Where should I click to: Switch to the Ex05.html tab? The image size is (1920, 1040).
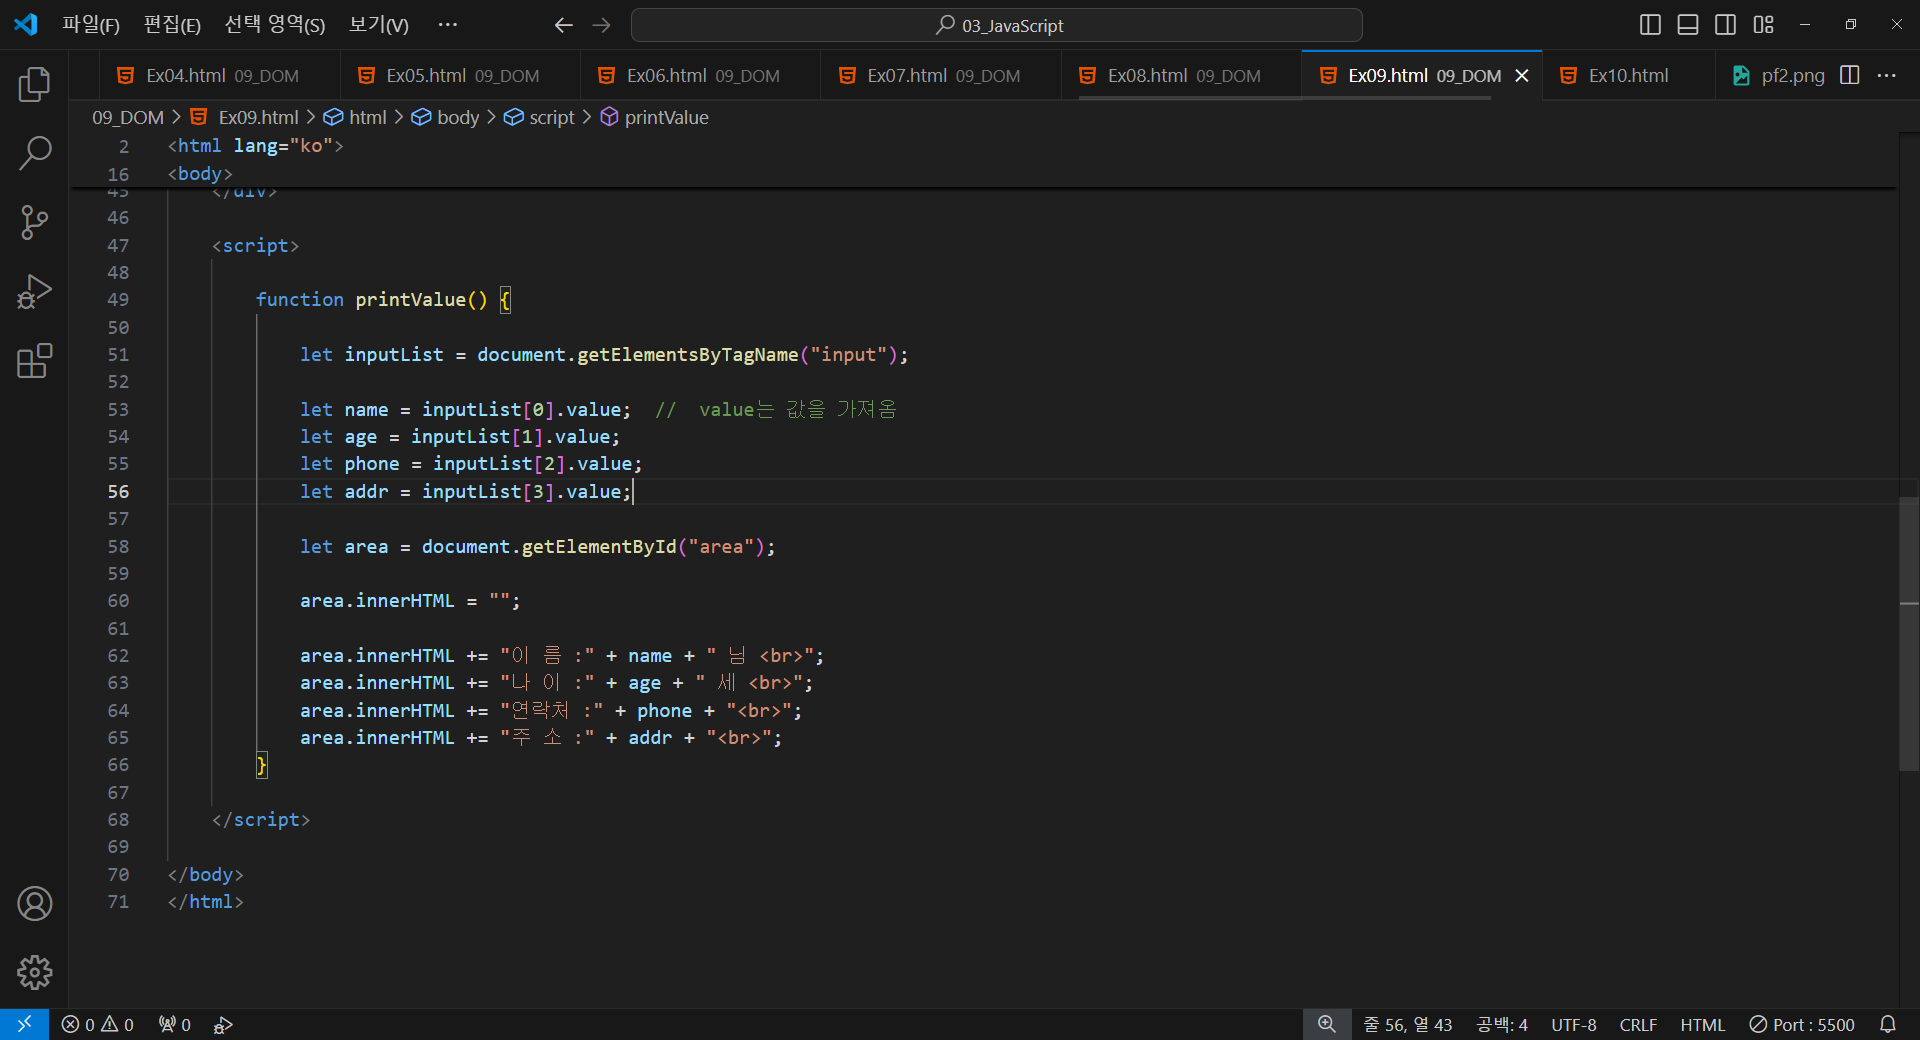(x=460, y=76)
